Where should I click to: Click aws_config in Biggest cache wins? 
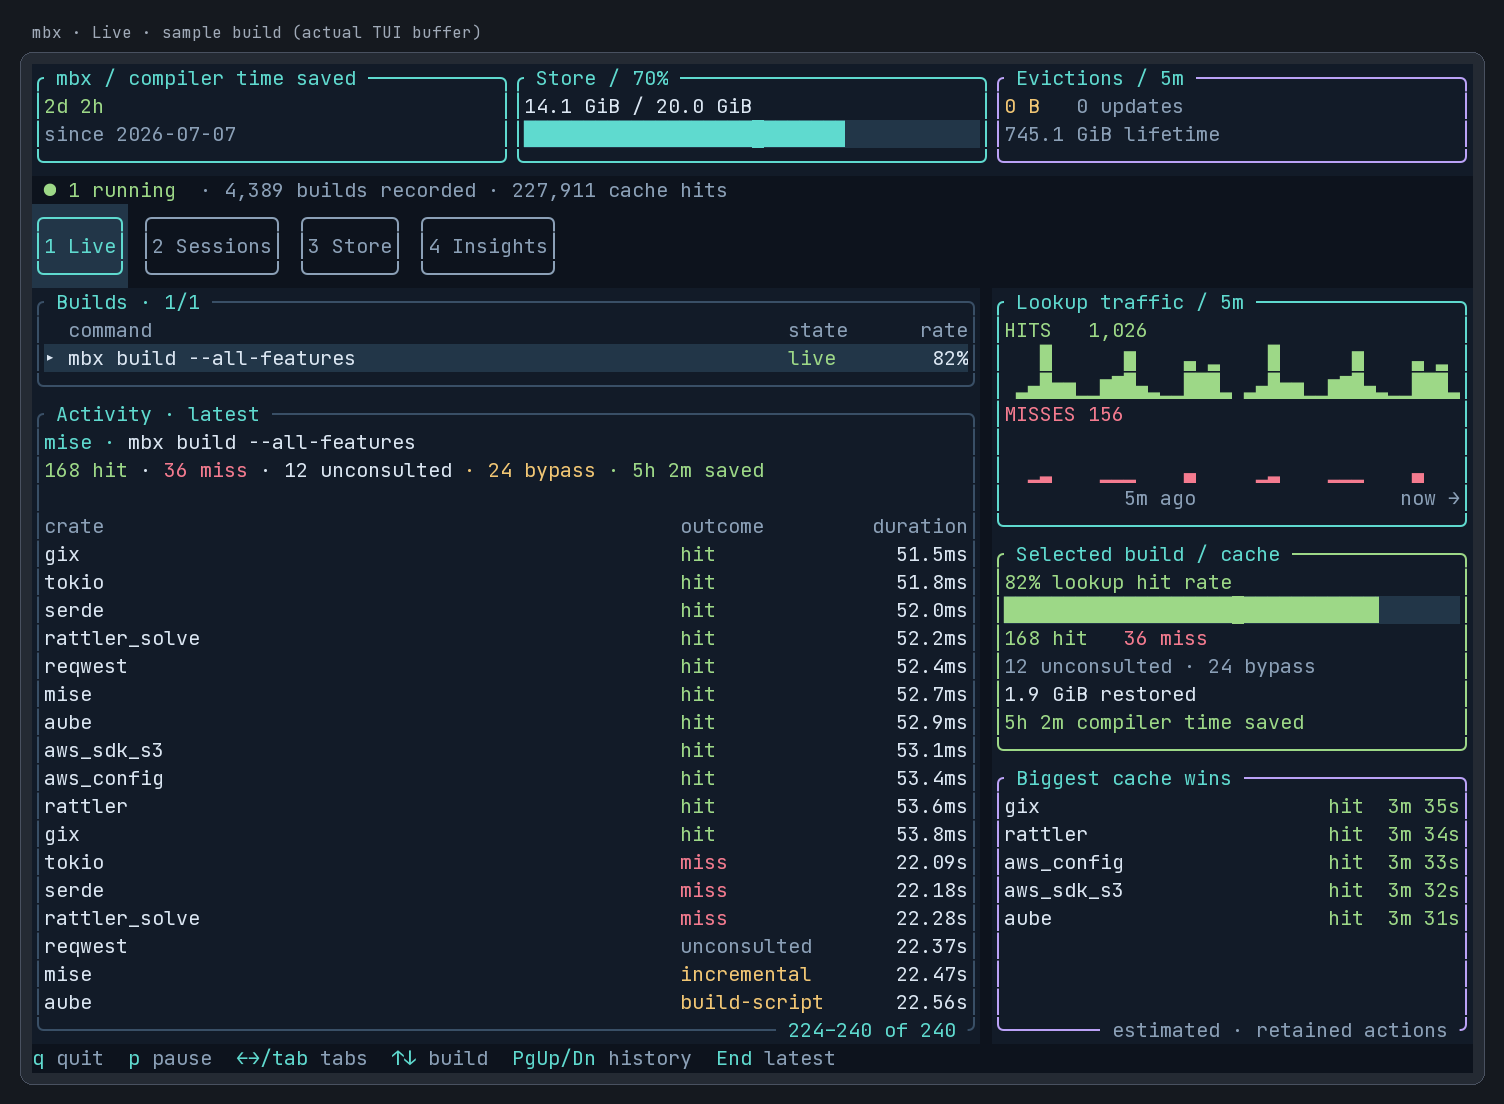[x=1232, y=862]
